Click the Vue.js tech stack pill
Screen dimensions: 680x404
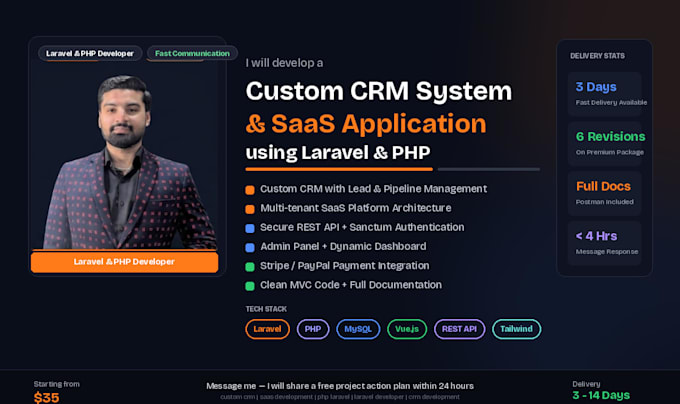click(407, 329)
